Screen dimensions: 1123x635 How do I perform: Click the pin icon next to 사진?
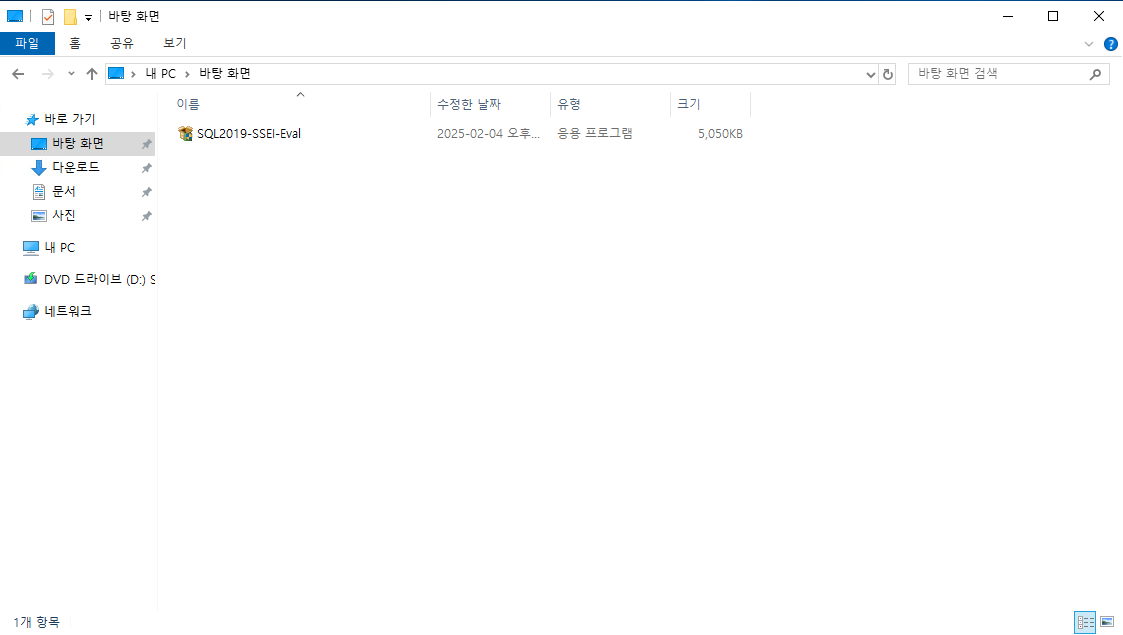click(x=146, y=215)
